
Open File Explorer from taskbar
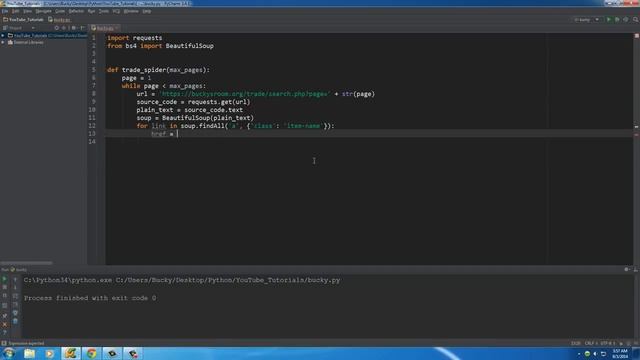pyautogui.click(x=29, y=353)
